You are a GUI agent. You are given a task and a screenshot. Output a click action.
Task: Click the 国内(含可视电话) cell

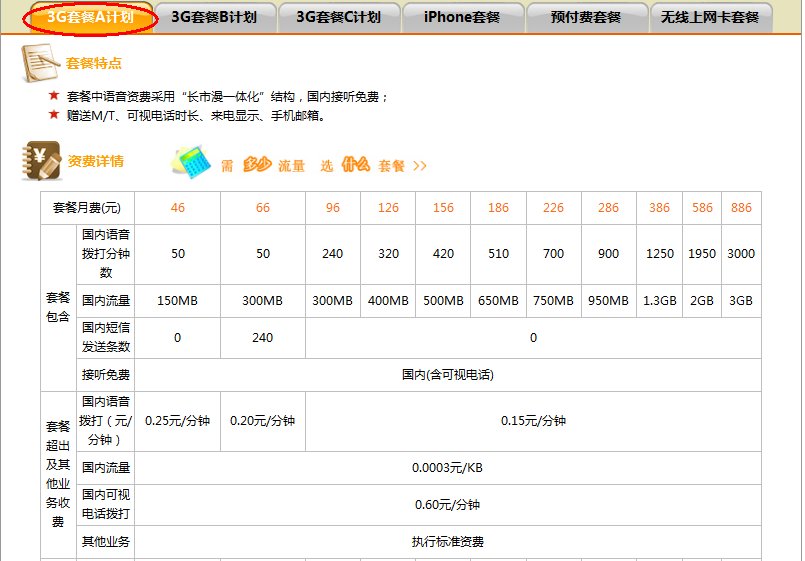click(448, 375)
